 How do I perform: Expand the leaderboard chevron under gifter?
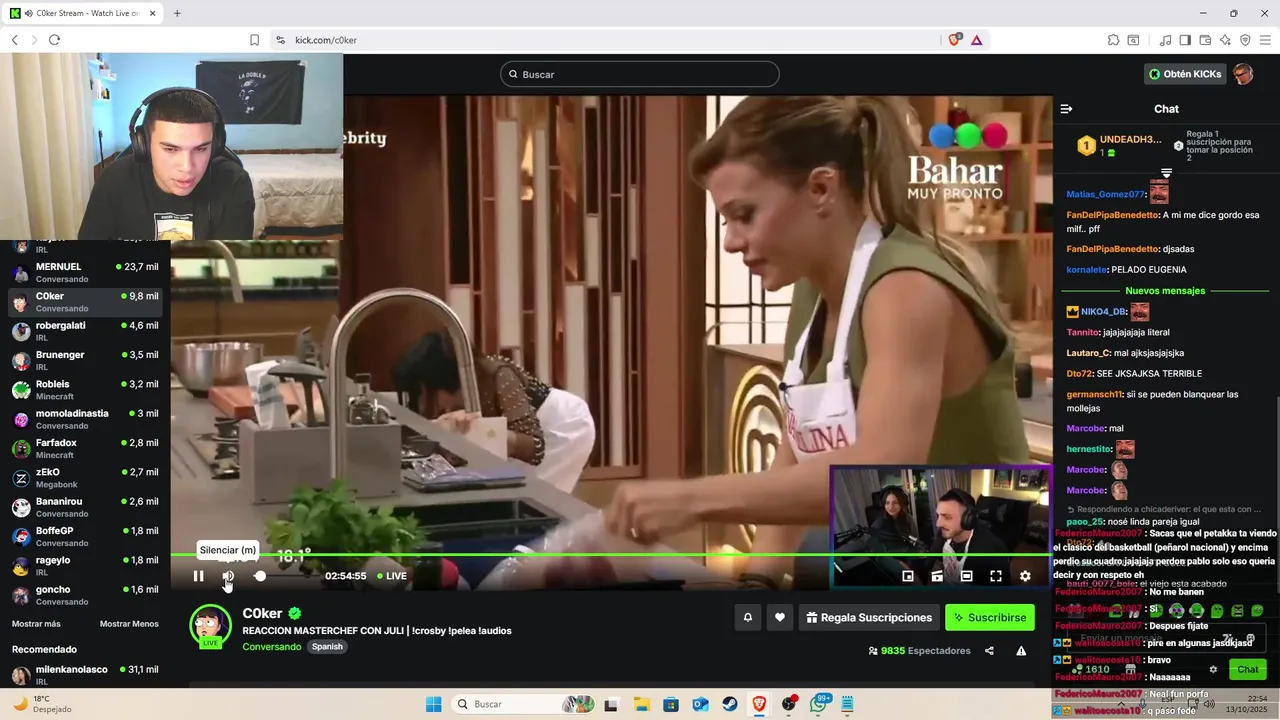click(1166, 174)
